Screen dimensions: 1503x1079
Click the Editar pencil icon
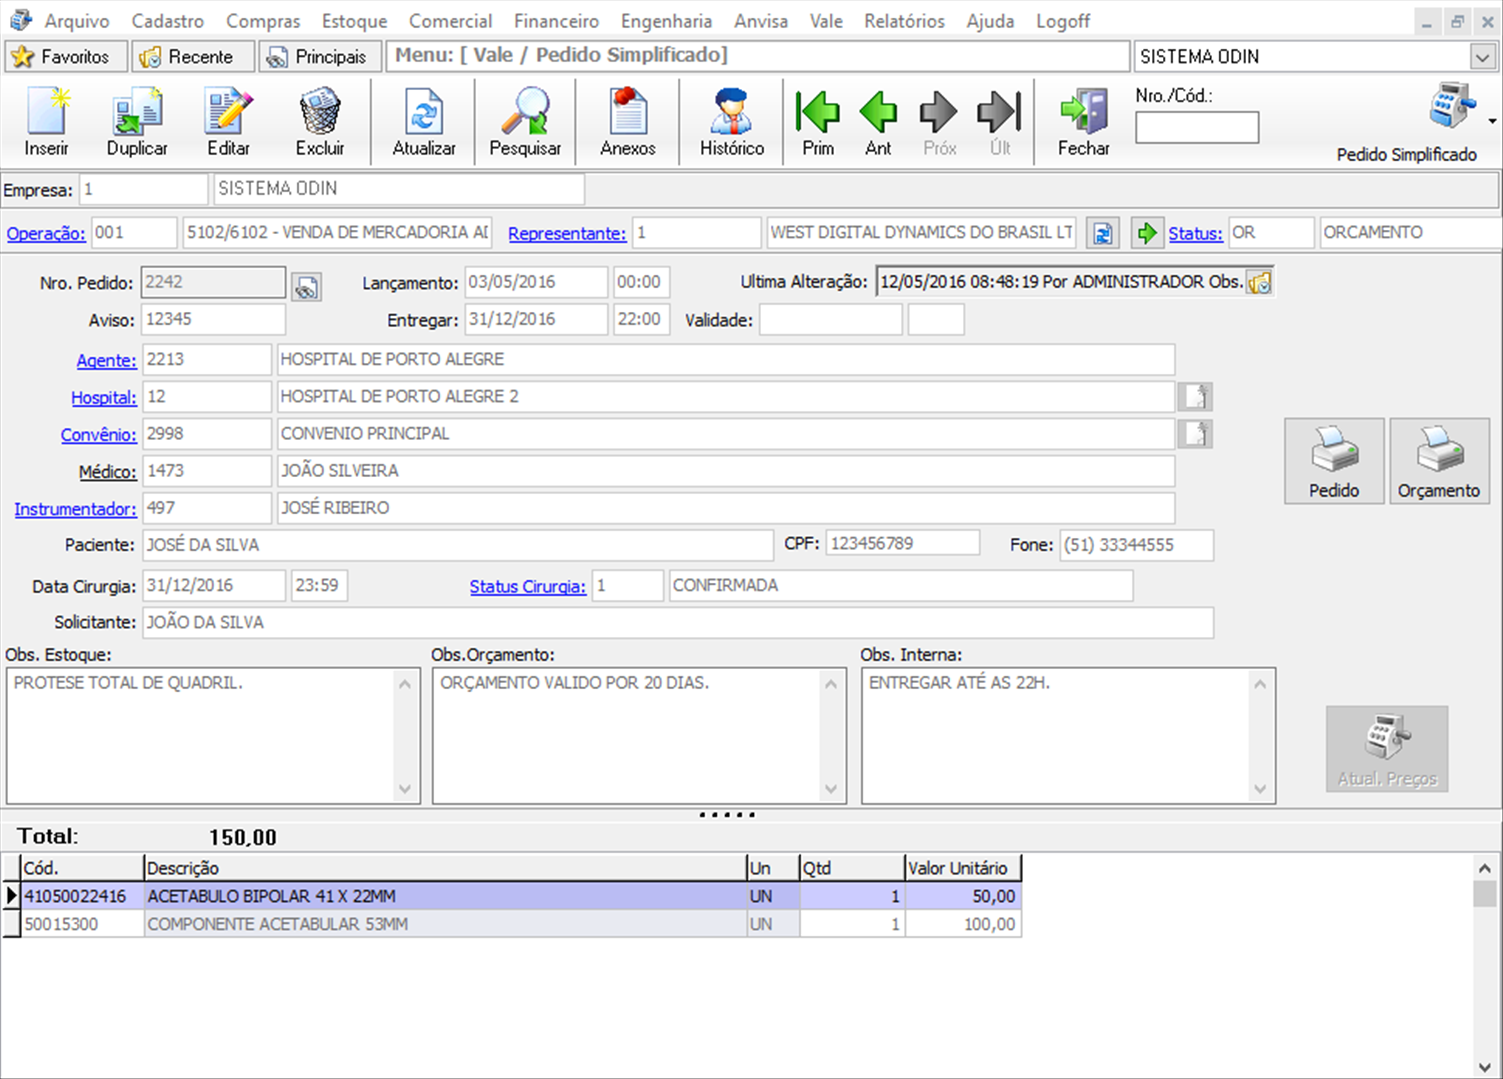228,122
